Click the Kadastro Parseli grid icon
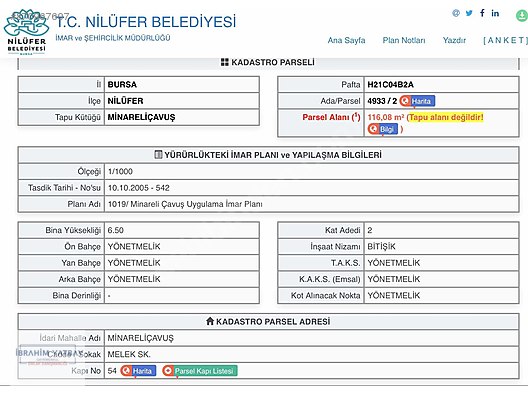The image size is (528, 396). pyautogui.click(x=225, y=62)
